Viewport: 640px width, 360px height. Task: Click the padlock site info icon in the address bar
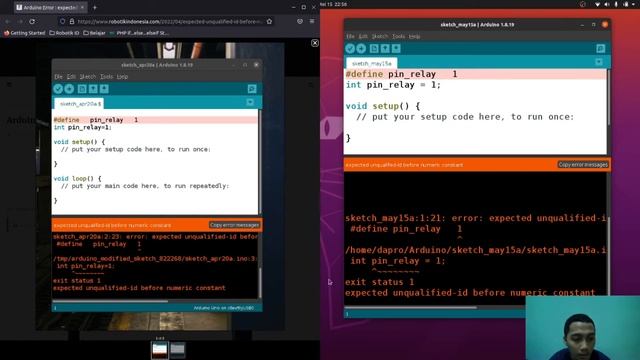coord(71,21)
